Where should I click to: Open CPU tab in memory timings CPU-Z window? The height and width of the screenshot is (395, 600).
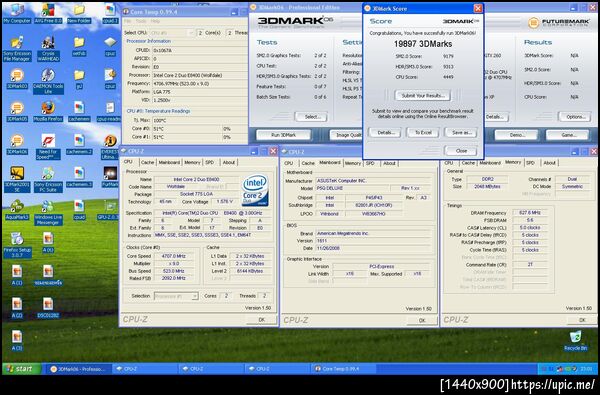449,163
